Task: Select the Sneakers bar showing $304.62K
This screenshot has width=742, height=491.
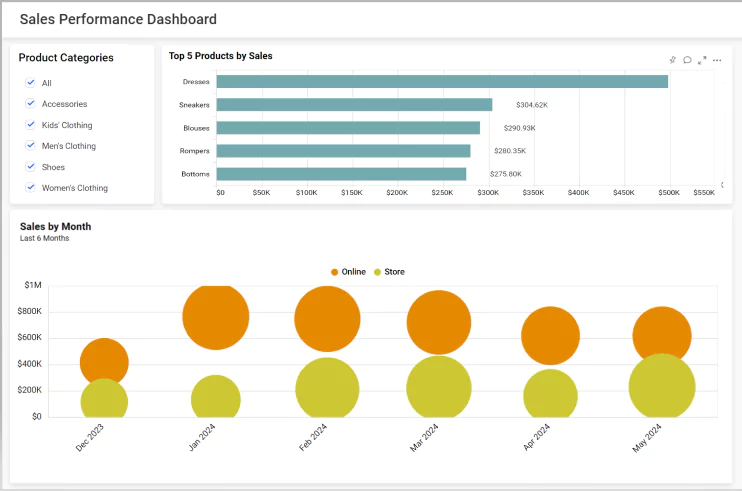Action: 354,105
